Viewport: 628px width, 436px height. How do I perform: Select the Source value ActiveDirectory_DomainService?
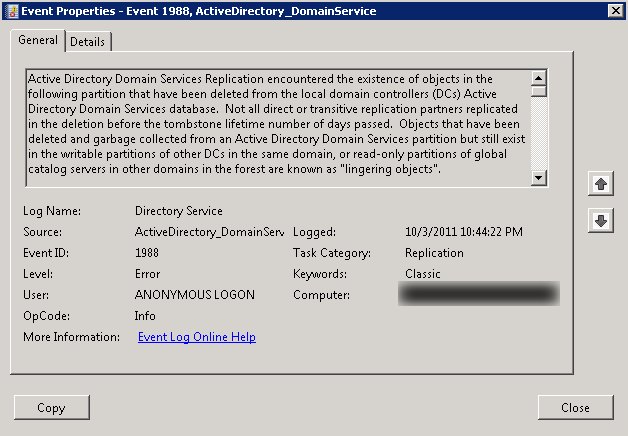[x=209, y=232]
